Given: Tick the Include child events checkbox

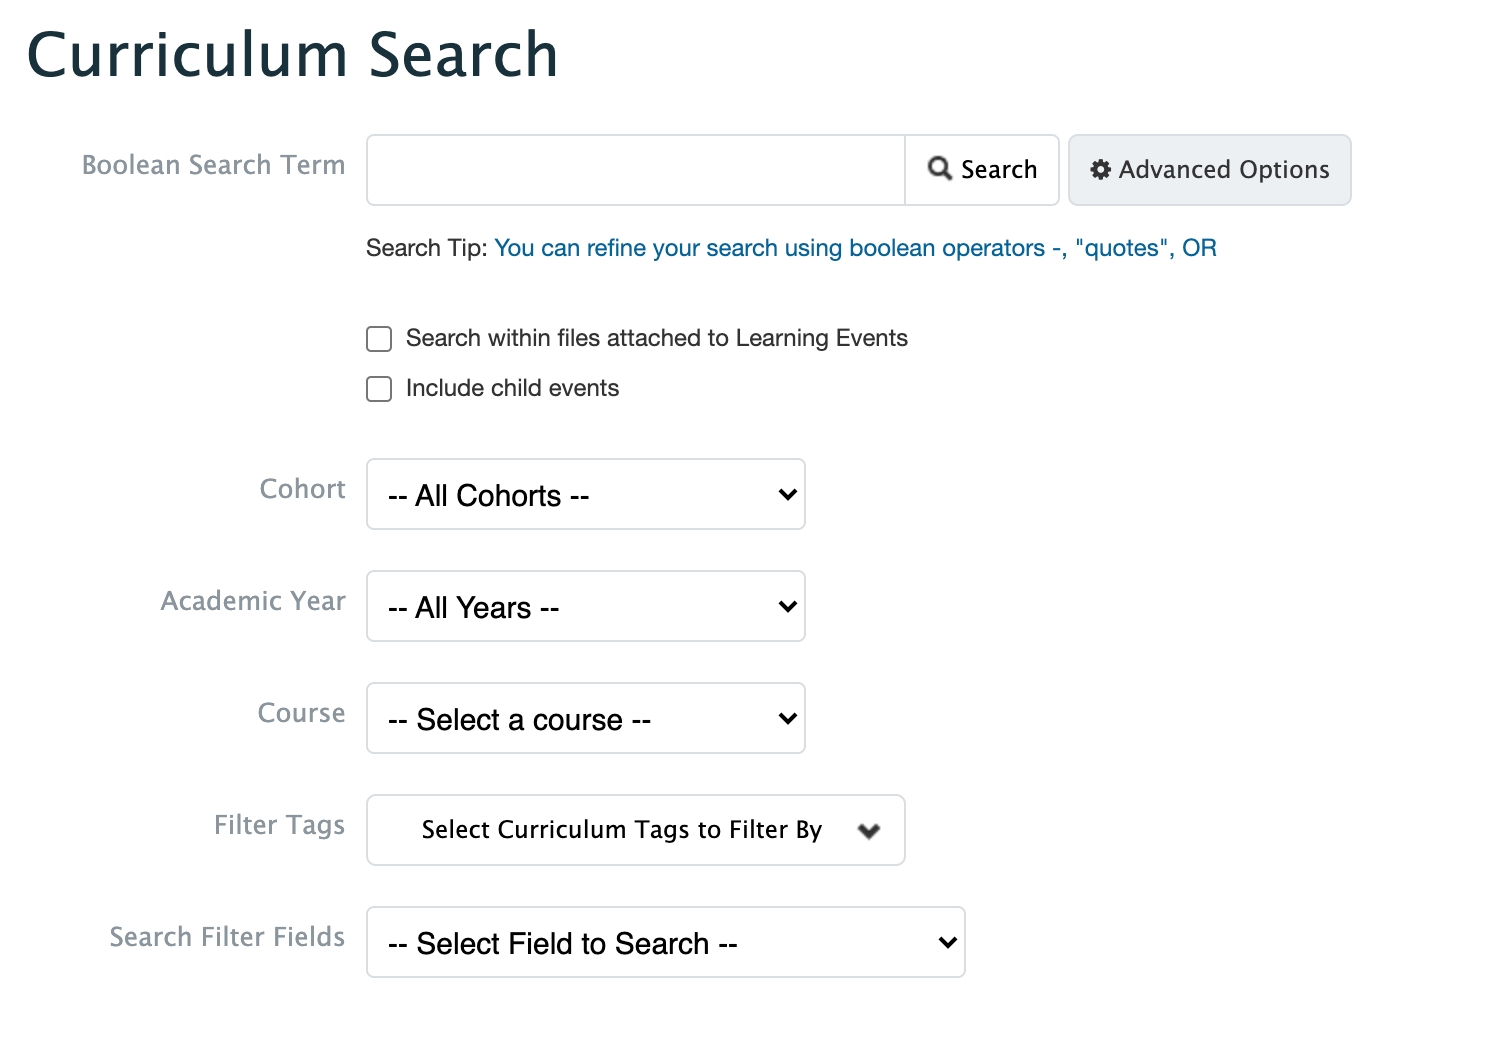Looking at the screenshot, I should tap(379, 389).
